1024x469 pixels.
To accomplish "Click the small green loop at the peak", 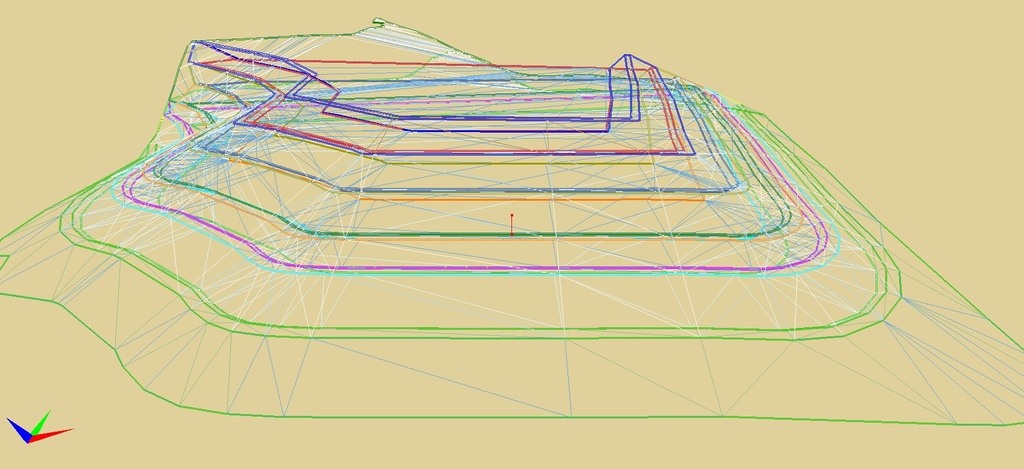I will click(379, 22).
